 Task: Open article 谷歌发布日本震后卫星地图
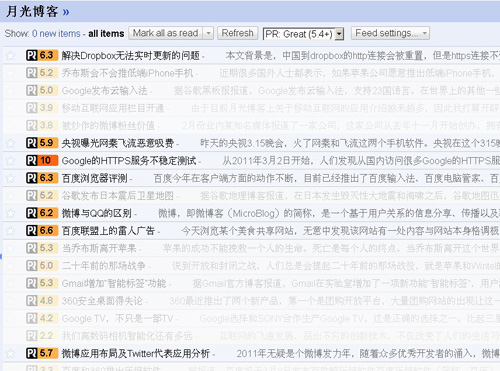(x=118, y=196)
